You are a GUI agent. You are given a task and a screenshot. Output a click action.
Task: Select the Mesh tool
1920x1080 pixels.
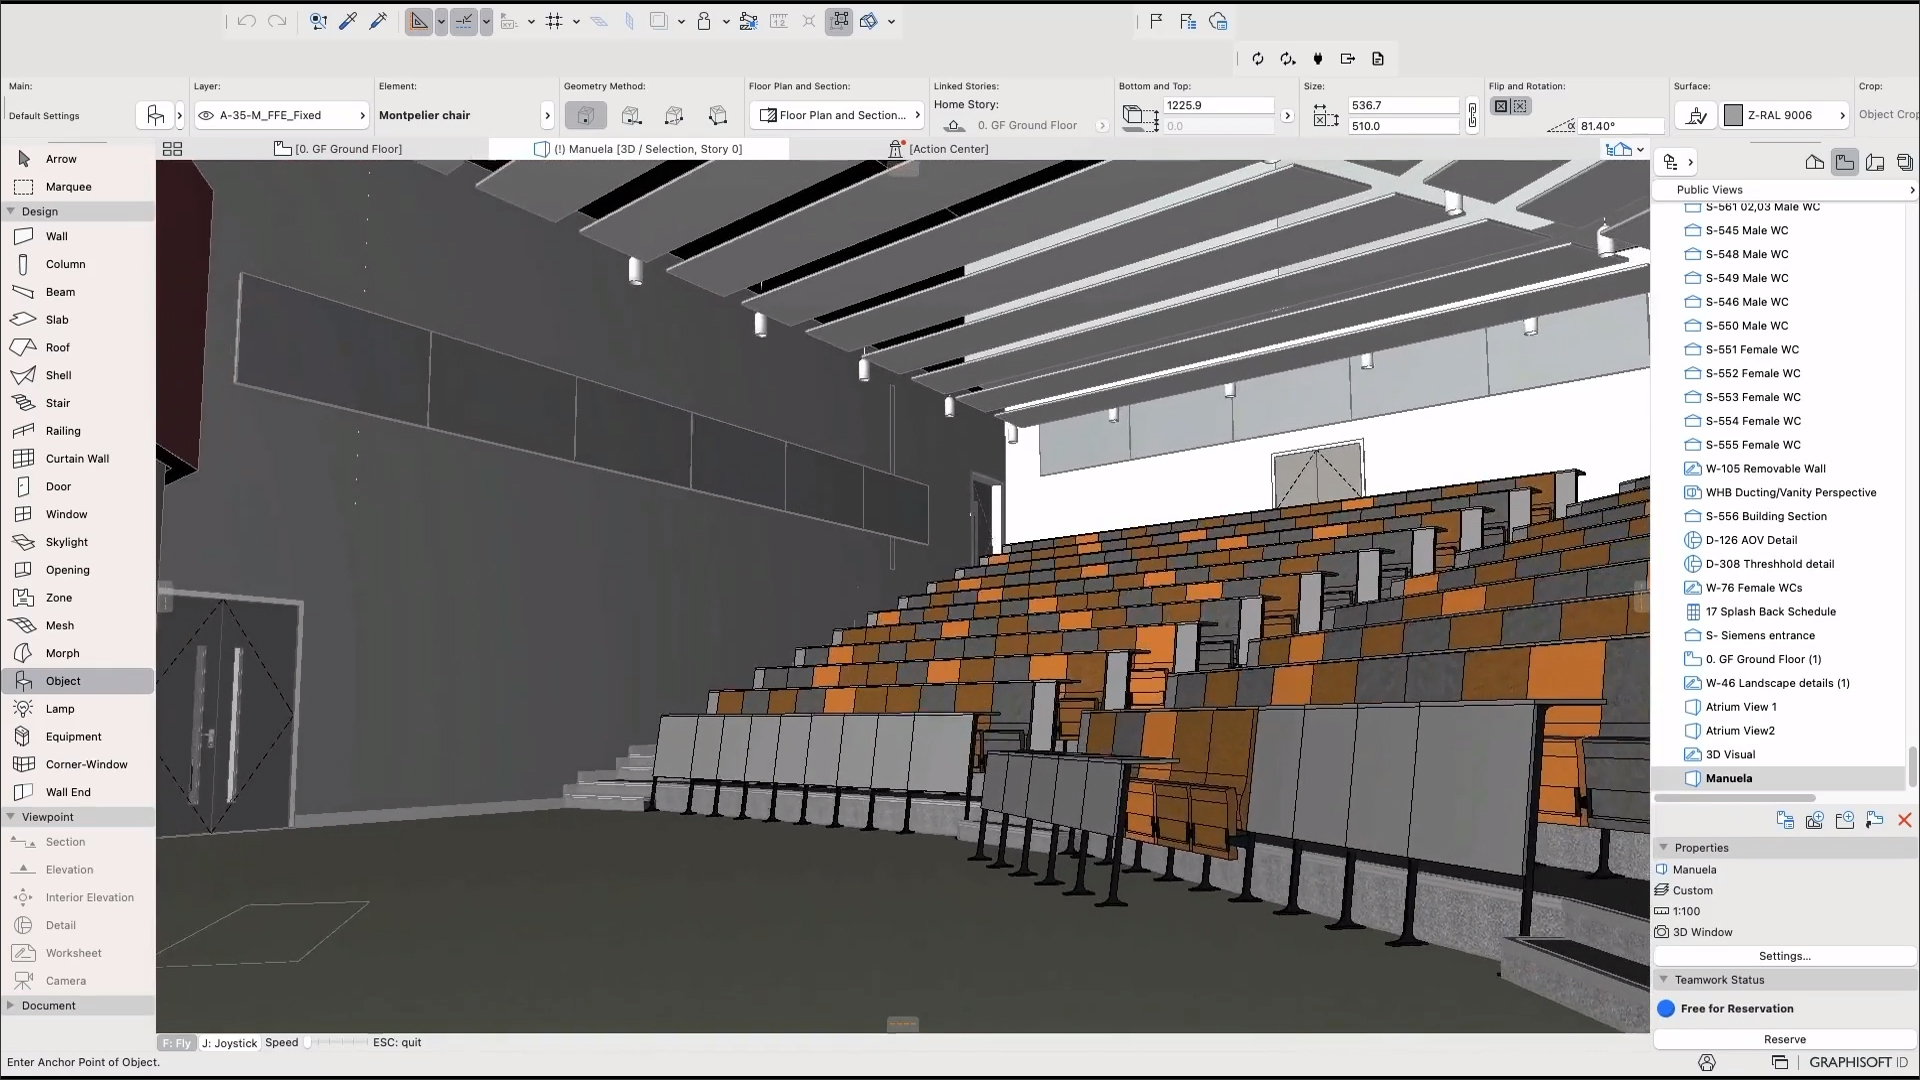tap(77, 626)
